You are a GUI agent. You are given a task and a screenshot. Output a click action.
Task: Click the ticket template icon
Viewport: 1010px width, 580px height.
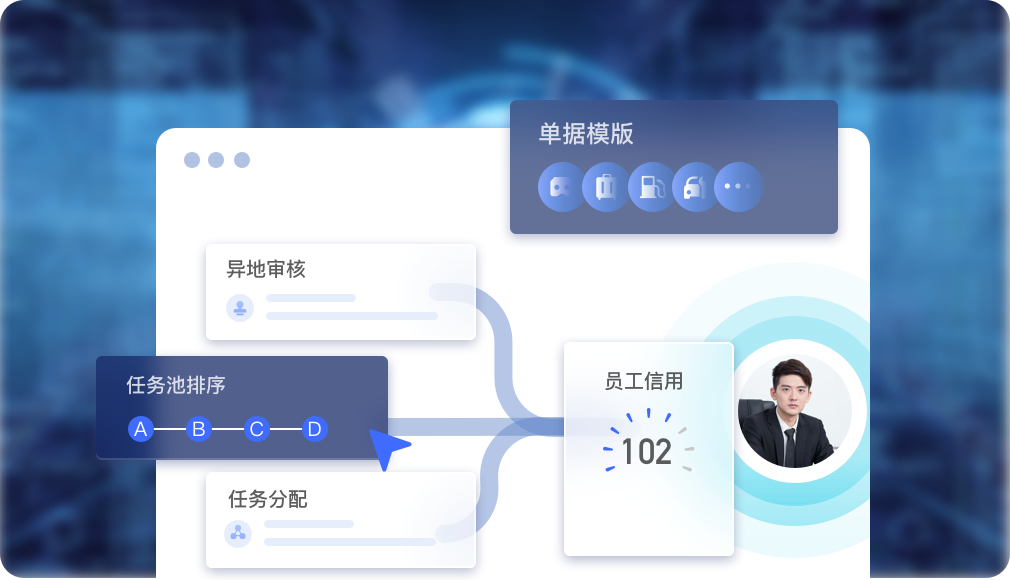561,187
